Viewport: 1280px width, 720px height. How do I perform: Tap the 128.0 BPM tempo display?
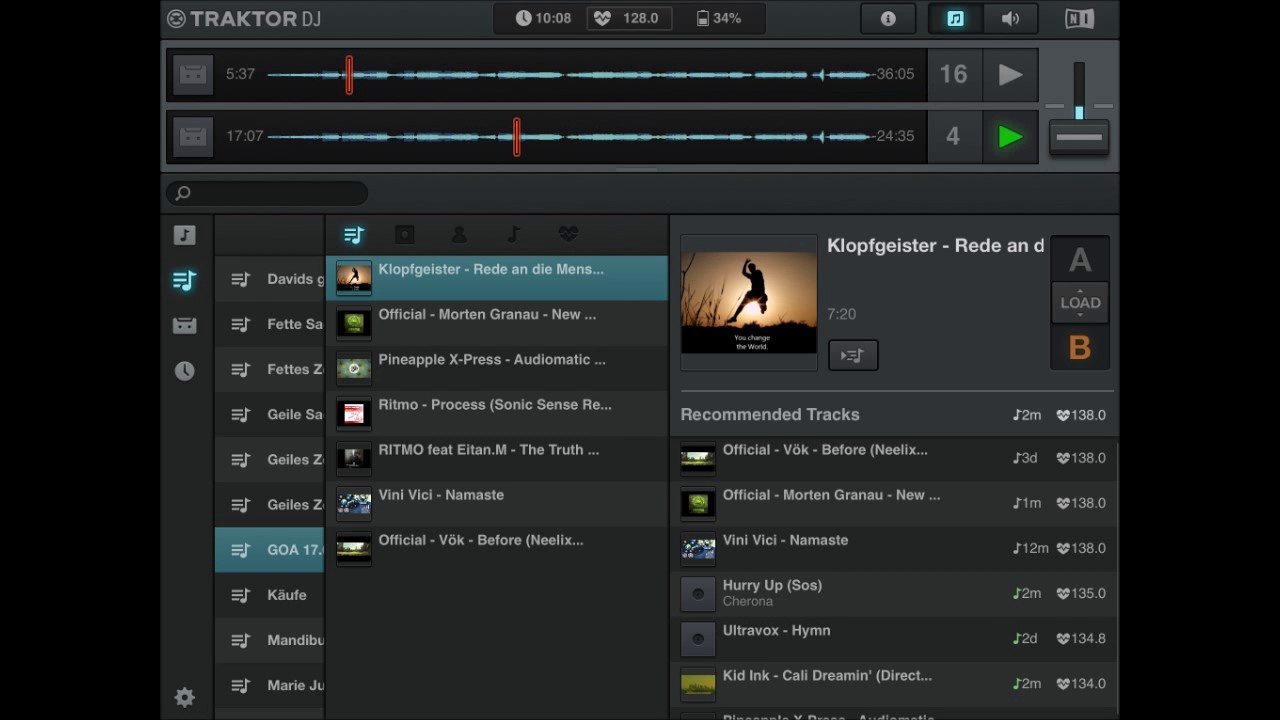tap(629, 19)
